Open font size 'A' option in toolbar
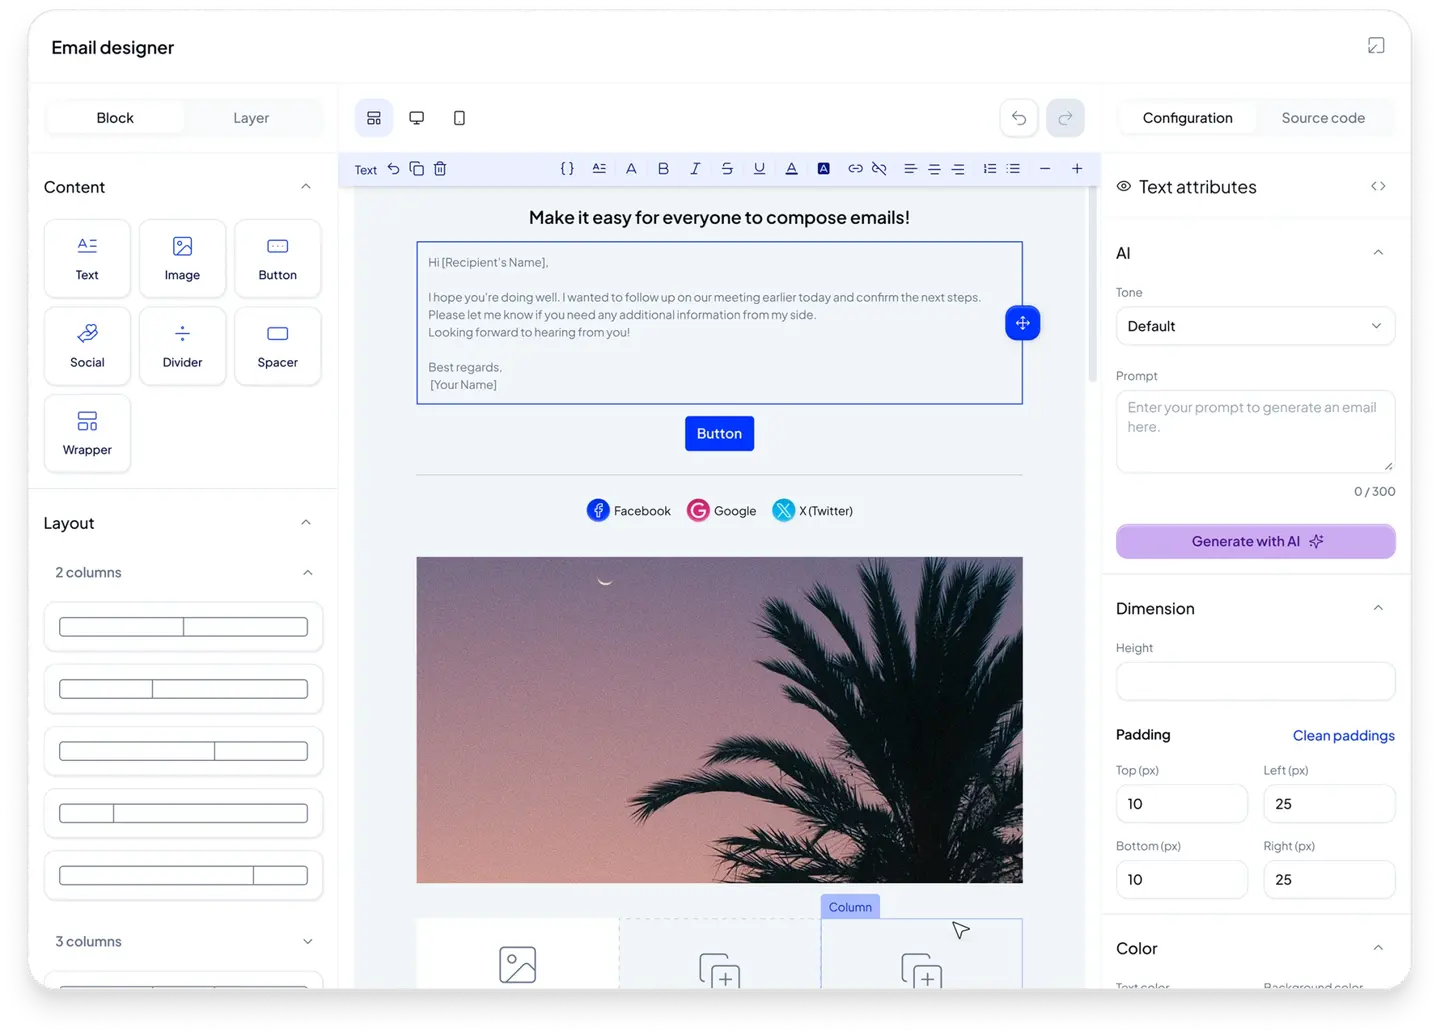Image resolution: width=1440 pixels, height=1036 pixels. coord(631,169)
